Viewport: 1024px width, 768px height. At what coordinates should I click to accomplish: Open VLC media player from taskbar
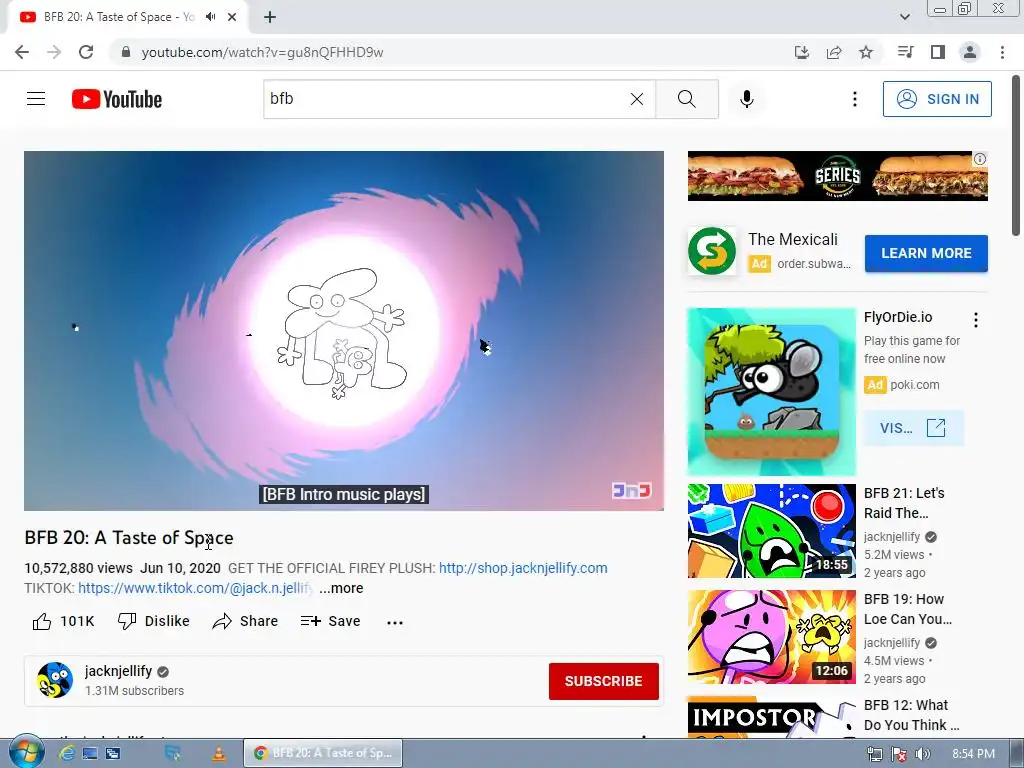(x=218, y=754)
